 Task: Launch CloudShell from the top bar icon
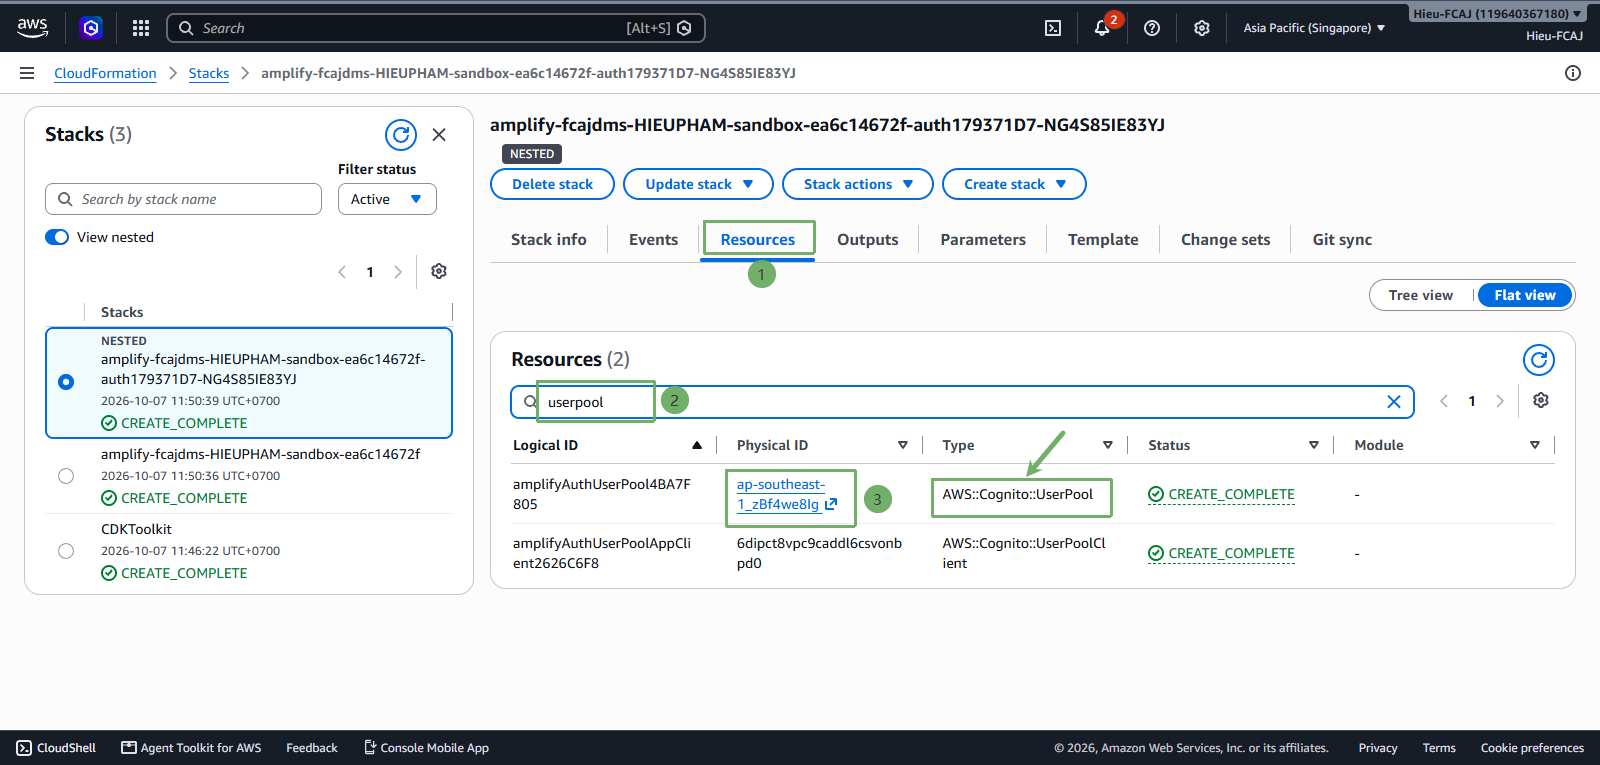pyautogui.click(x=1053, y=28)
